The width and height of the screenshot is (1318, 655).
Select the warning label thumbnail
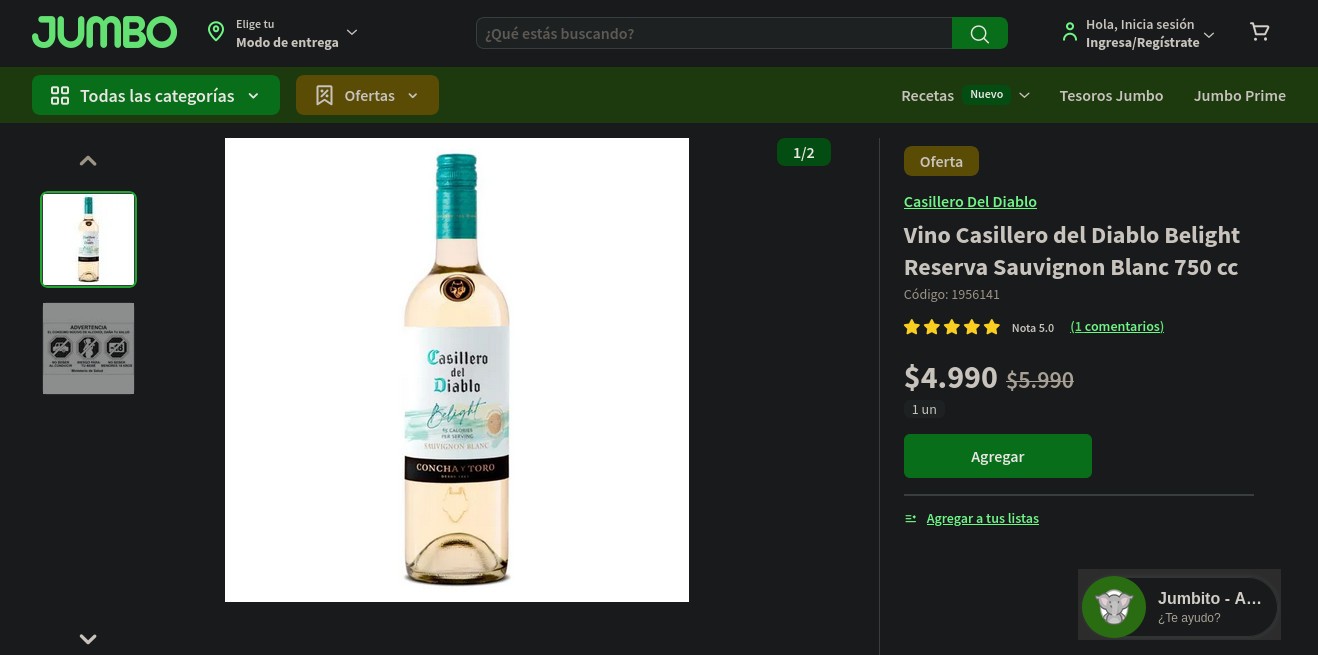point(88,348)
